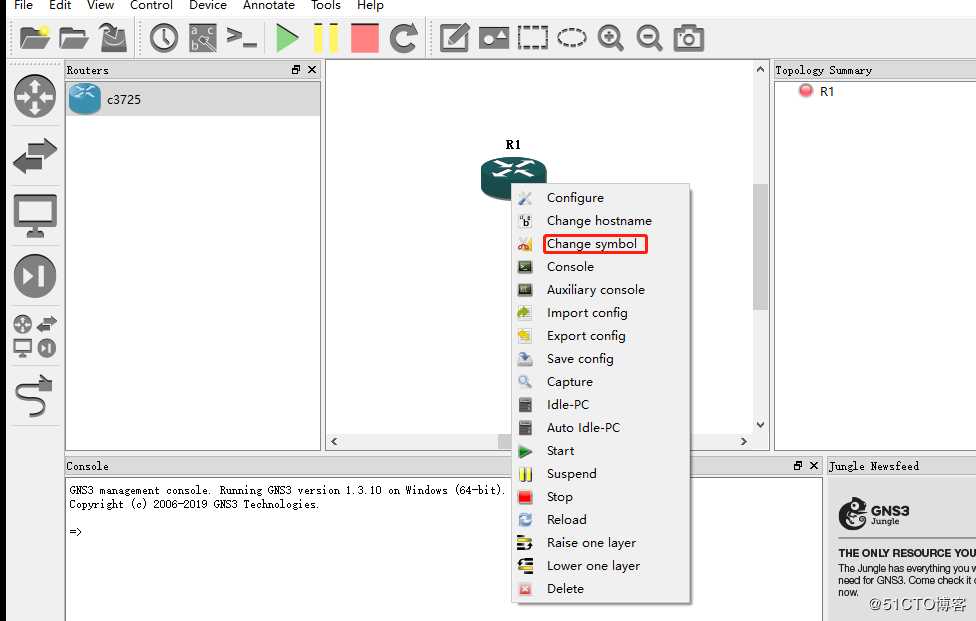Choose Console from the context menu
The image size is (976, 621).
pos(601,267)
